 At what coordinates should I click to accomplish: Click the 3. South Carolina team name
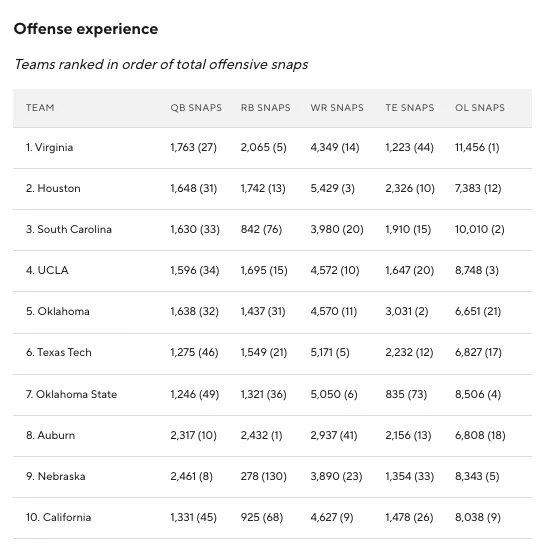coord(69,229)
